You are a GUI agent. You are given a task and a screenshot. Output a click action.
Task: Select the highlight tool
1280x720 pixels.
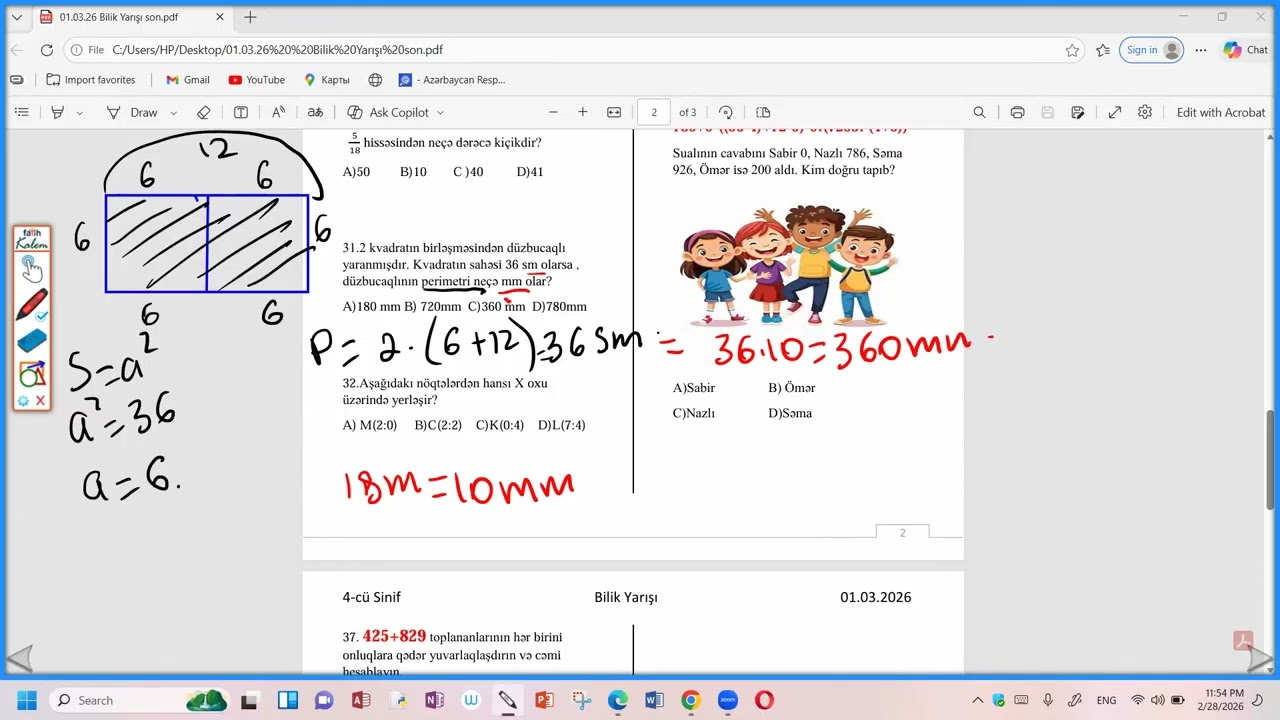[x=58, y=112]
